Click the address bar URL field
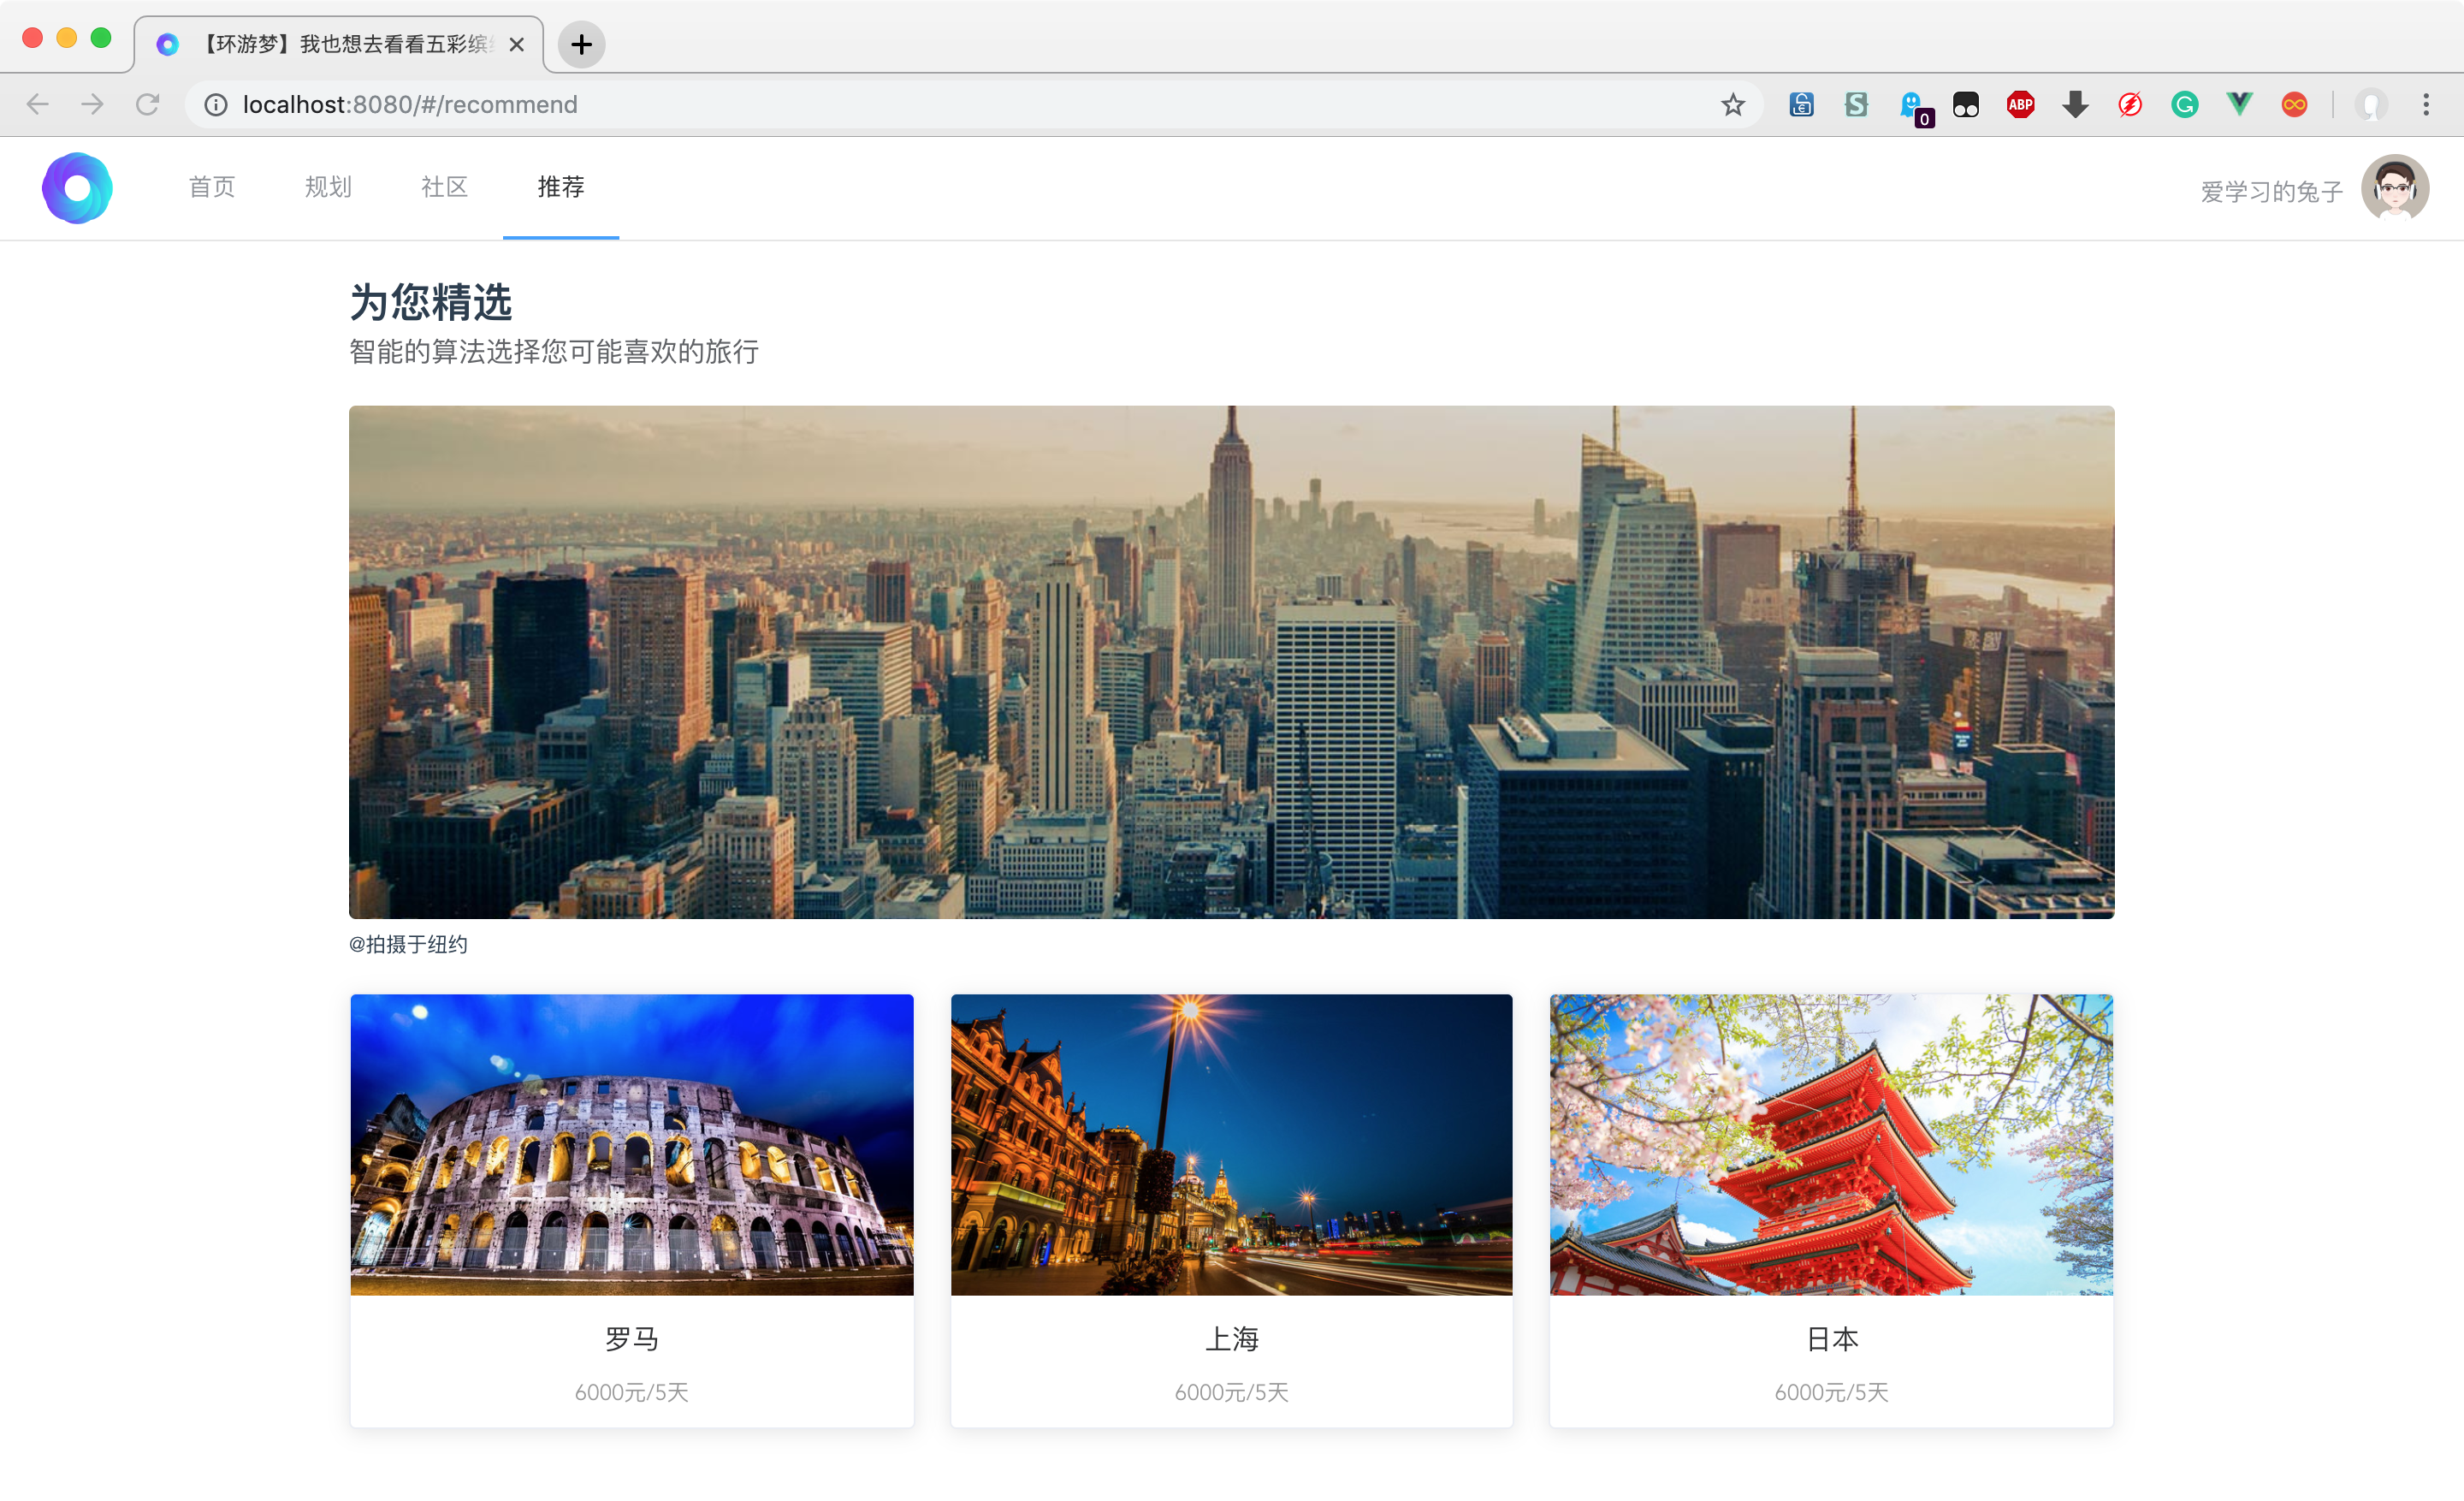The height and width of the screenshot is (1501, 2464). pos(900,105)
